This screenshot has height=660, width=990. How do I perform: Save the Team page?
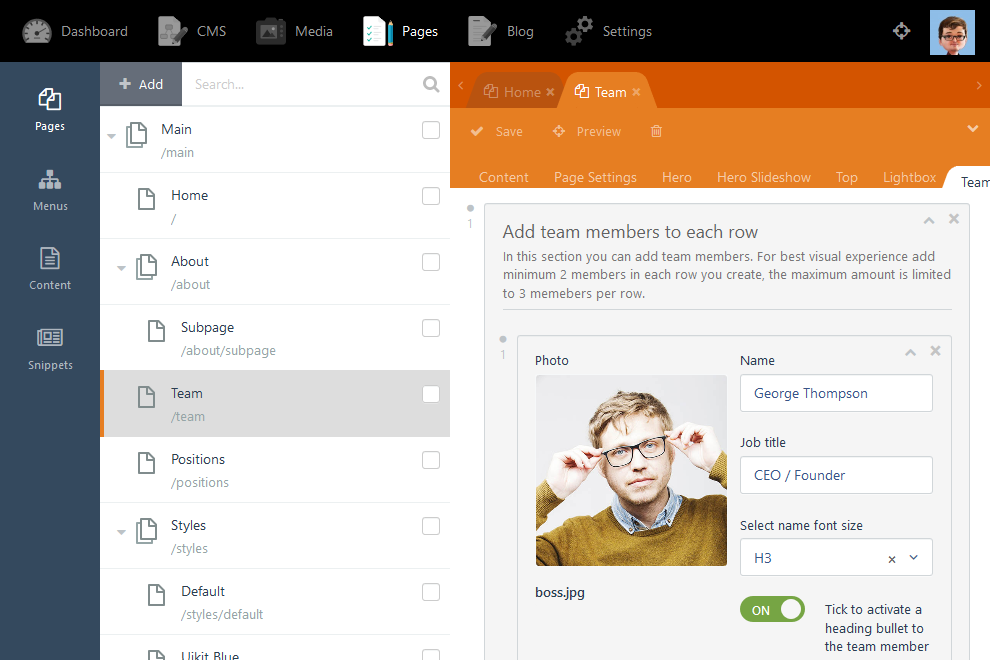[x=497, y=131]
